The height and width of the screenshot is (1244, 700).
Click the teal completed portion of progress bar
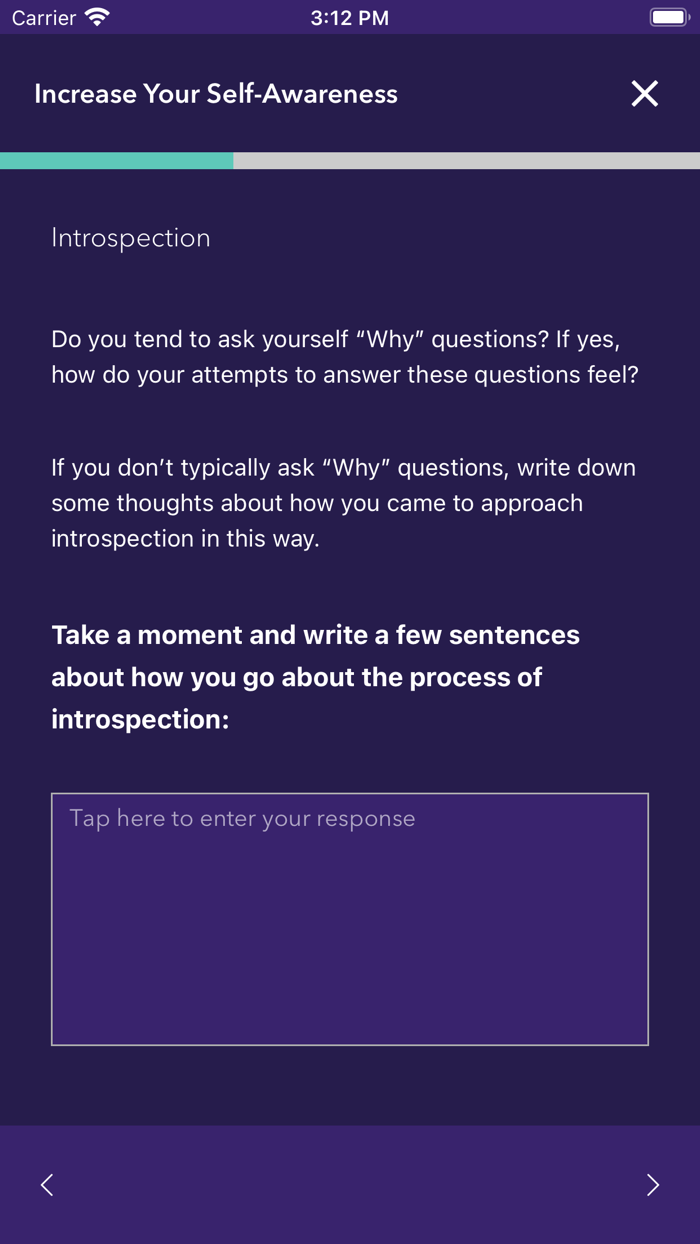point(116,161)
